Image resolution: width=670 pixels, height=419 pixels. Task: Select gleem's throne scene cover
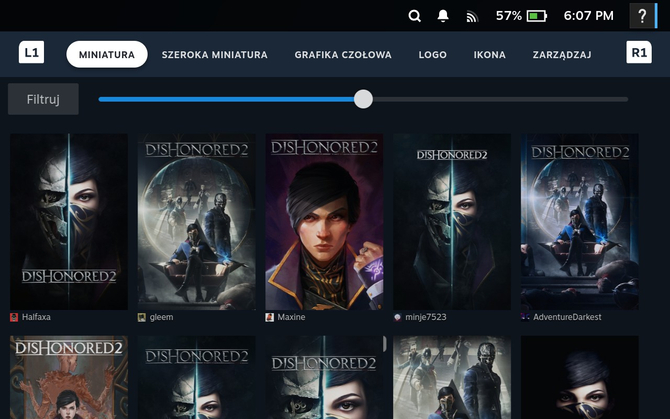tap(197, 222)
